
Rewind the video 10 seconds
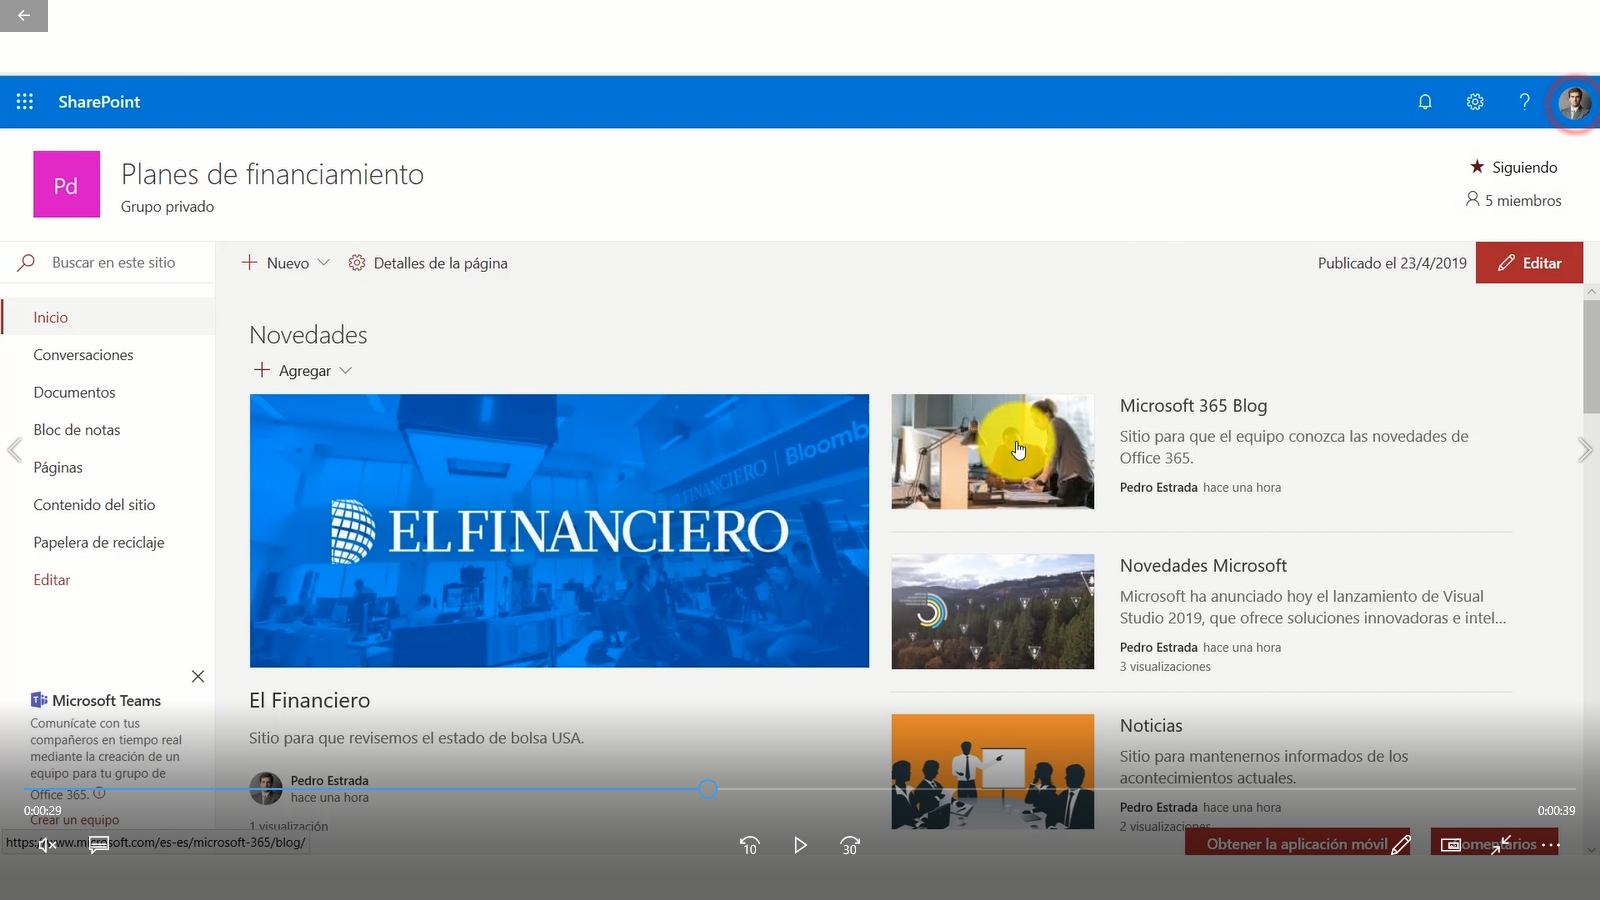click(x=750, y=845)
